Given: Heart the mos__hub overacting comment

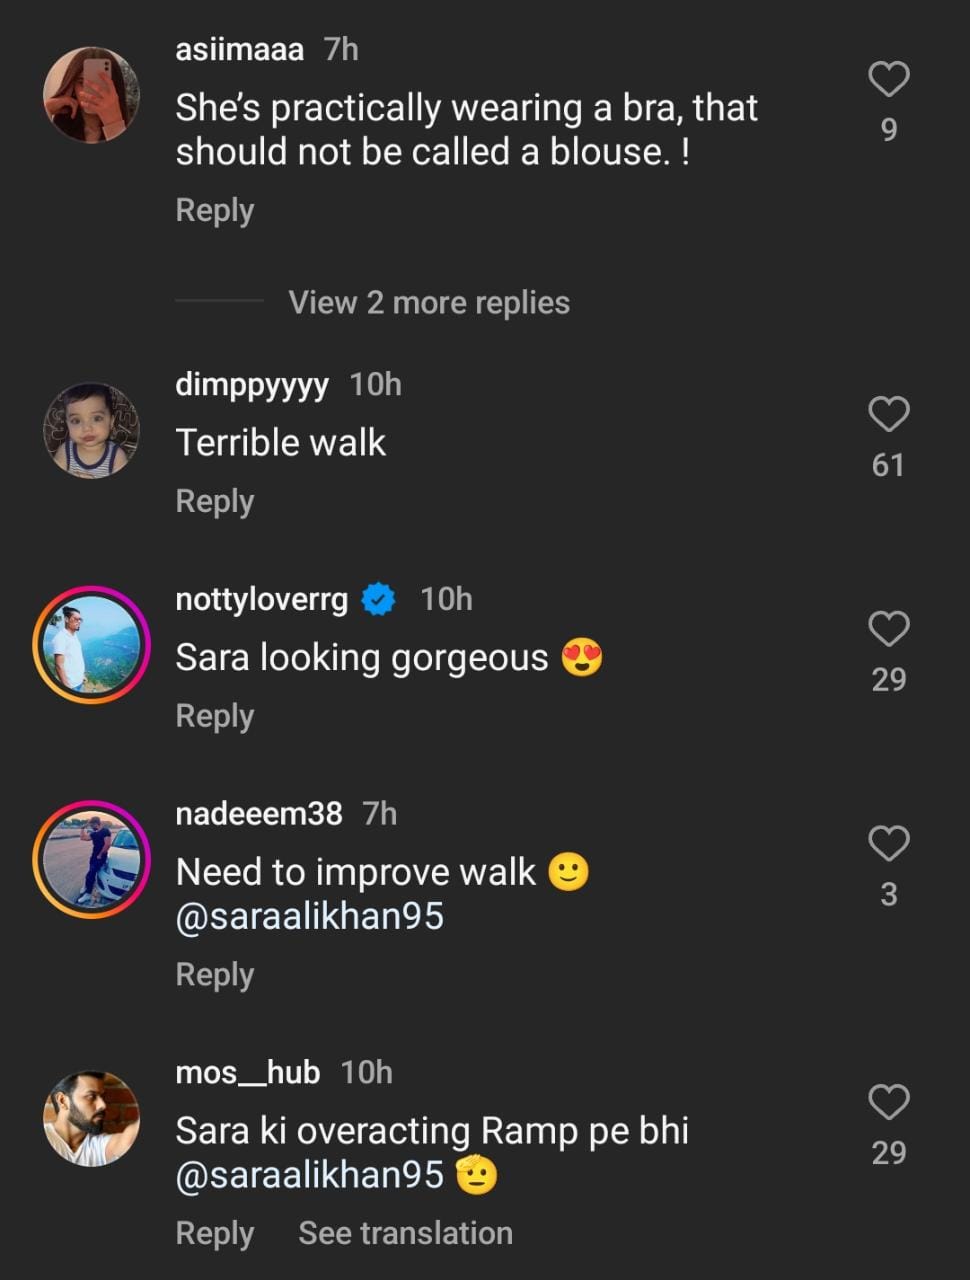Looking at the screenshot, I should [x=888, y=1102].
